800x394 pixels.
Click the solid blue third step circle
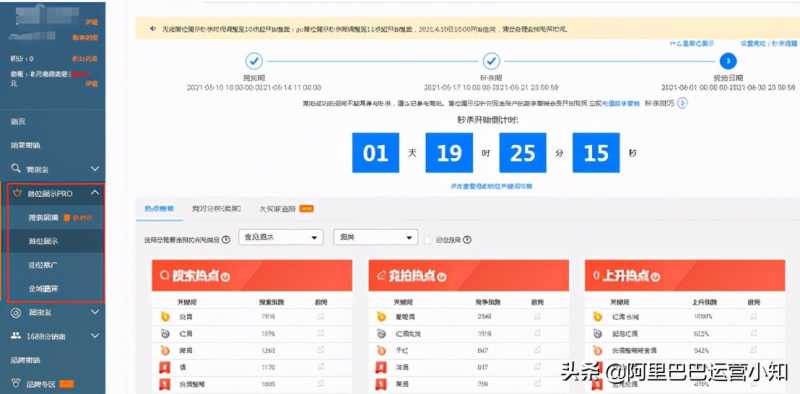point(728,61)
